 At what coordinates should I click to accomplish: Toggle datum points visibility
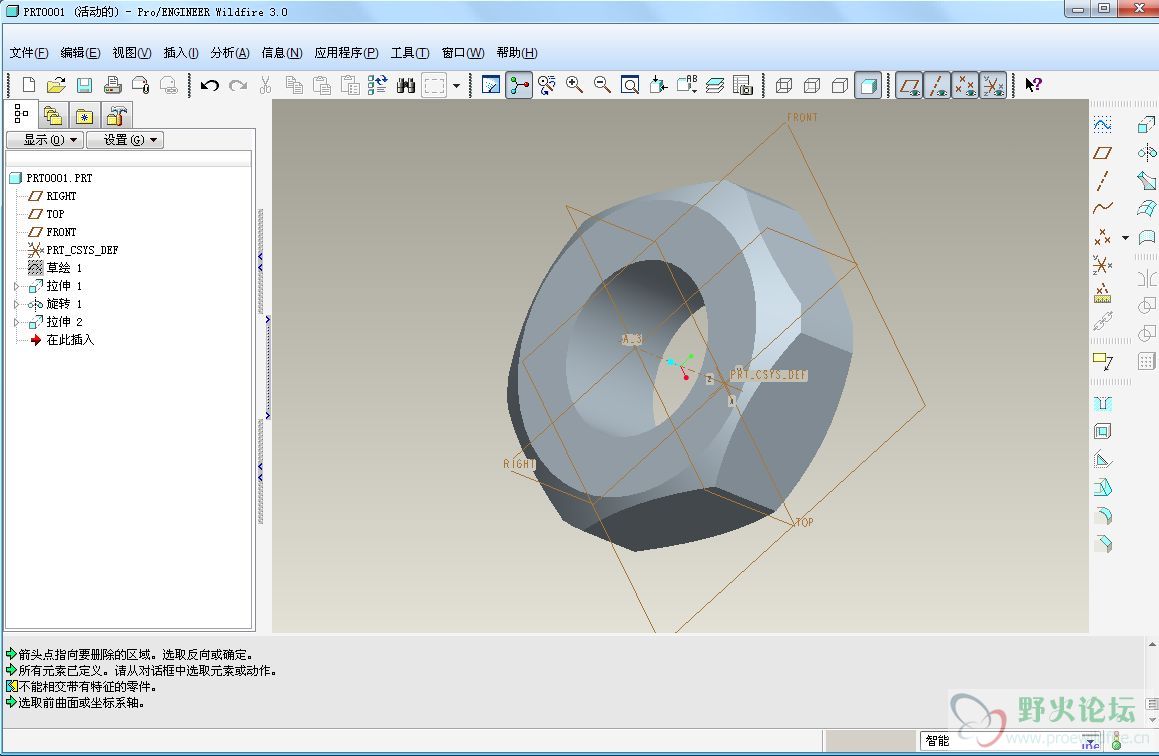[x=965, y=85]
